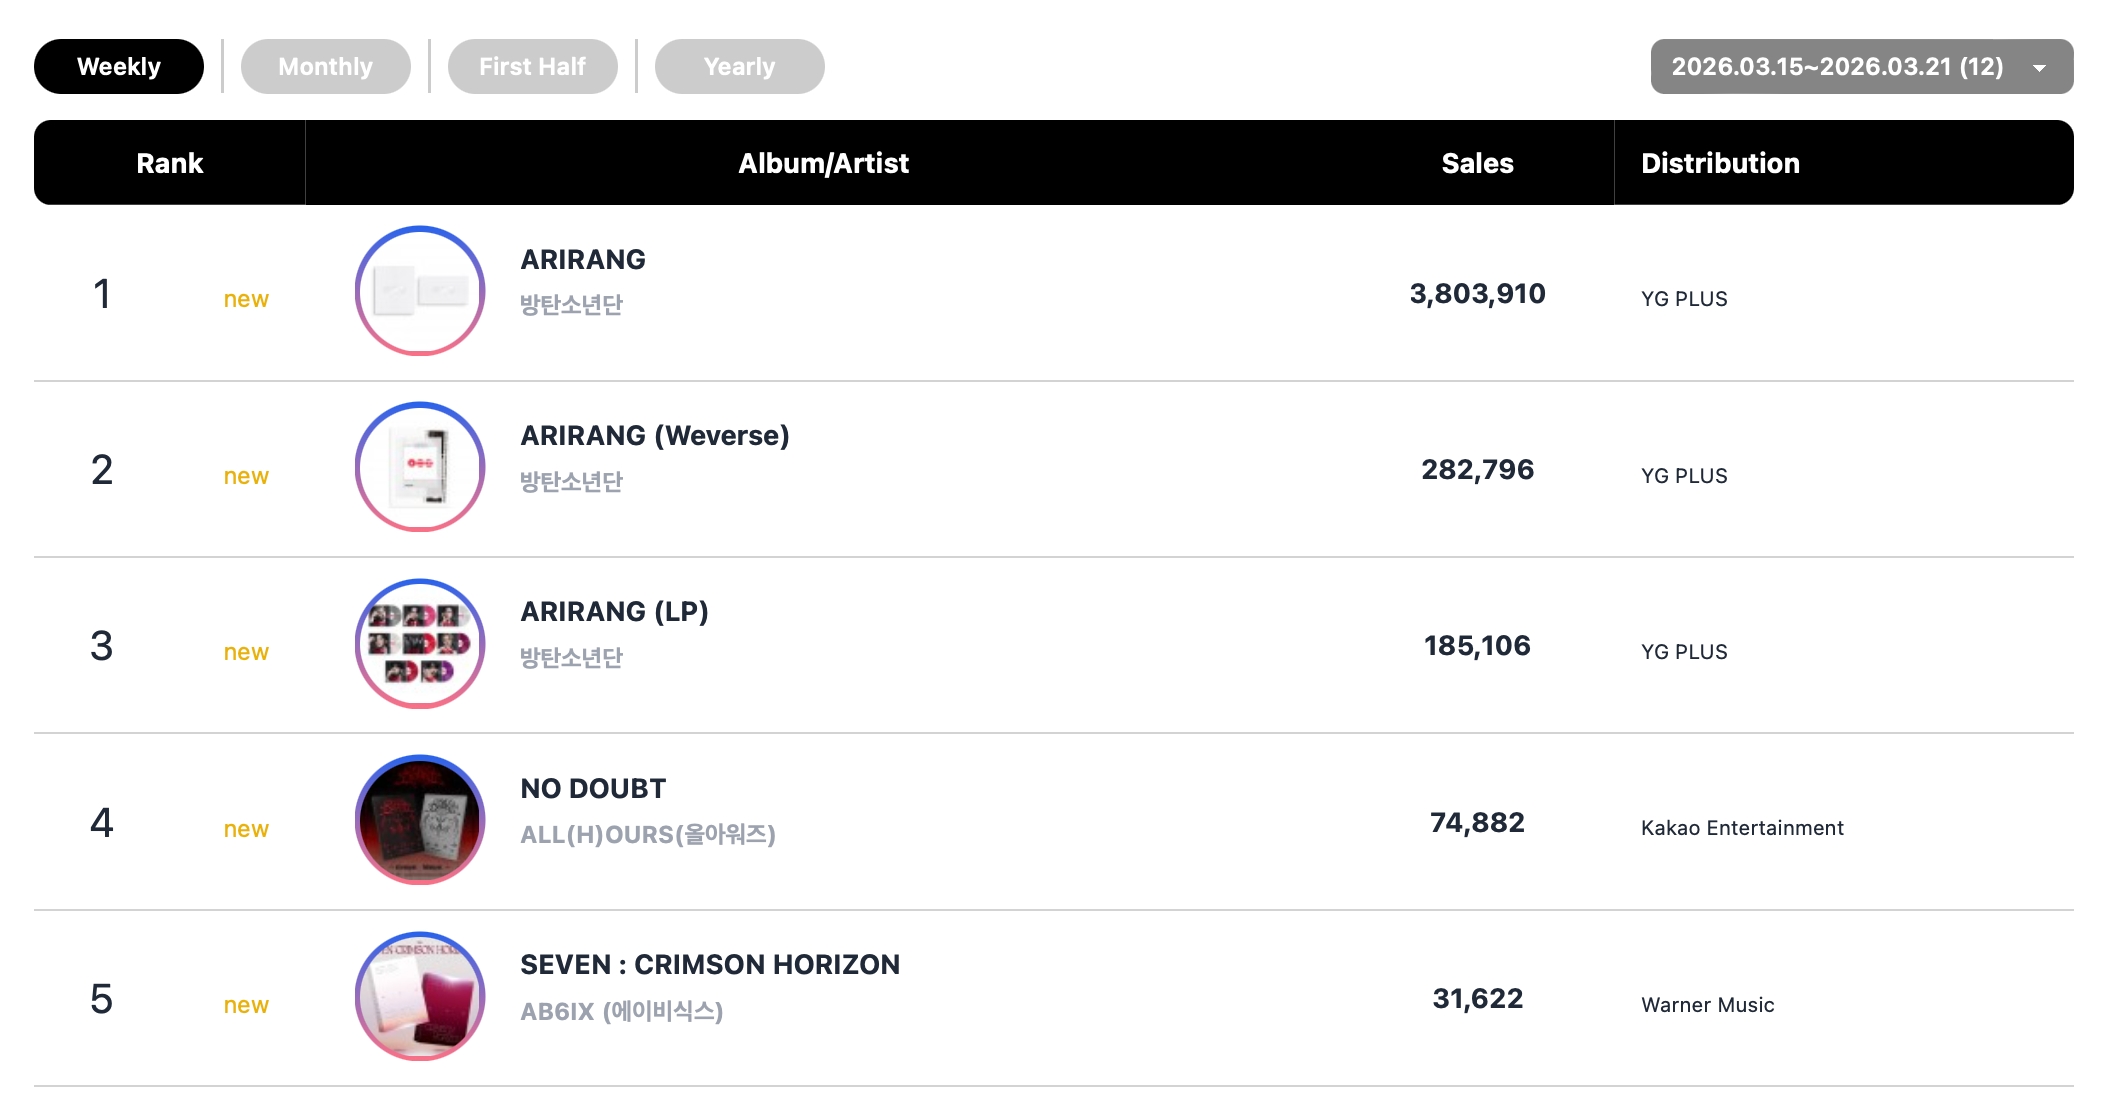Click artist name ALL(H)OURS(올아워즈)

(x=648, y=835)
